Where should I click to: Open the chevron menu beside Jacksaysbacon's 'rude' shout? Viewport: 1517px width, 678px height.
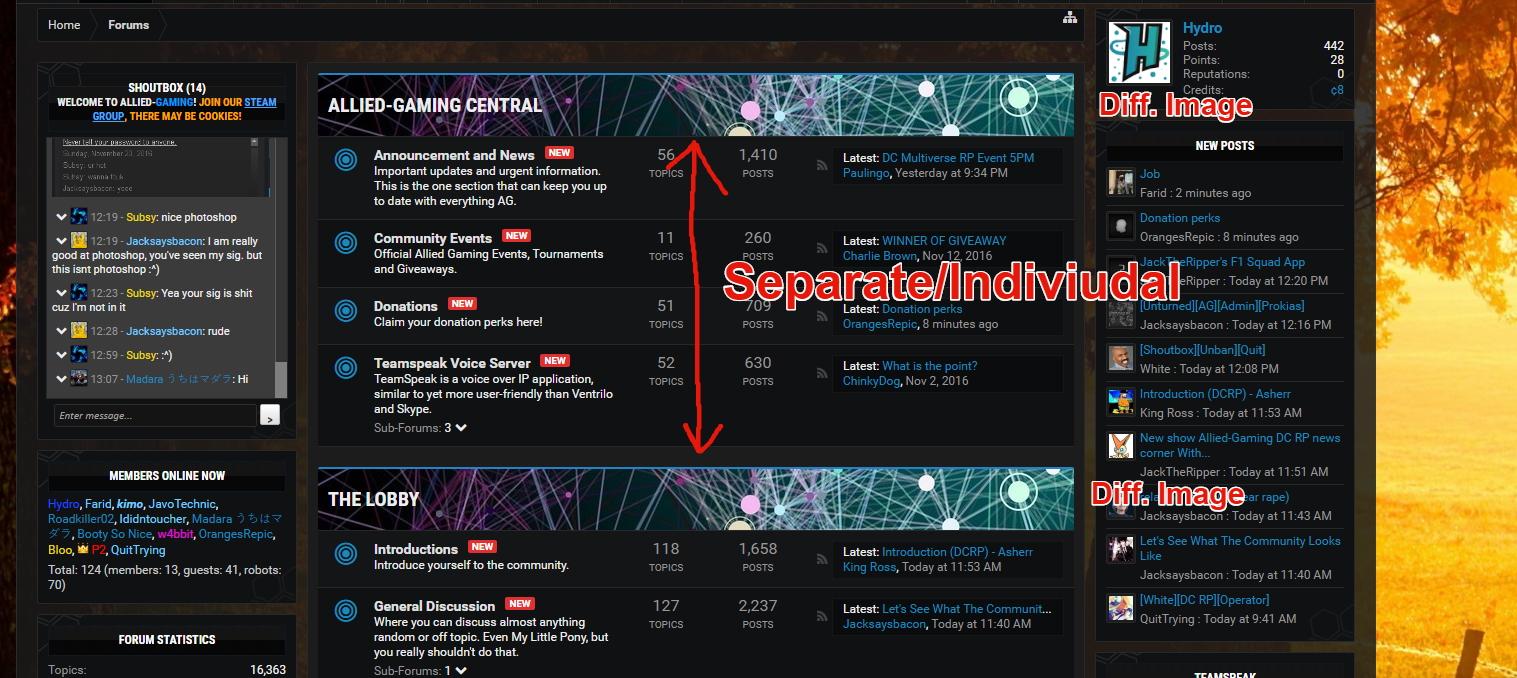click(x=61, y=330)
